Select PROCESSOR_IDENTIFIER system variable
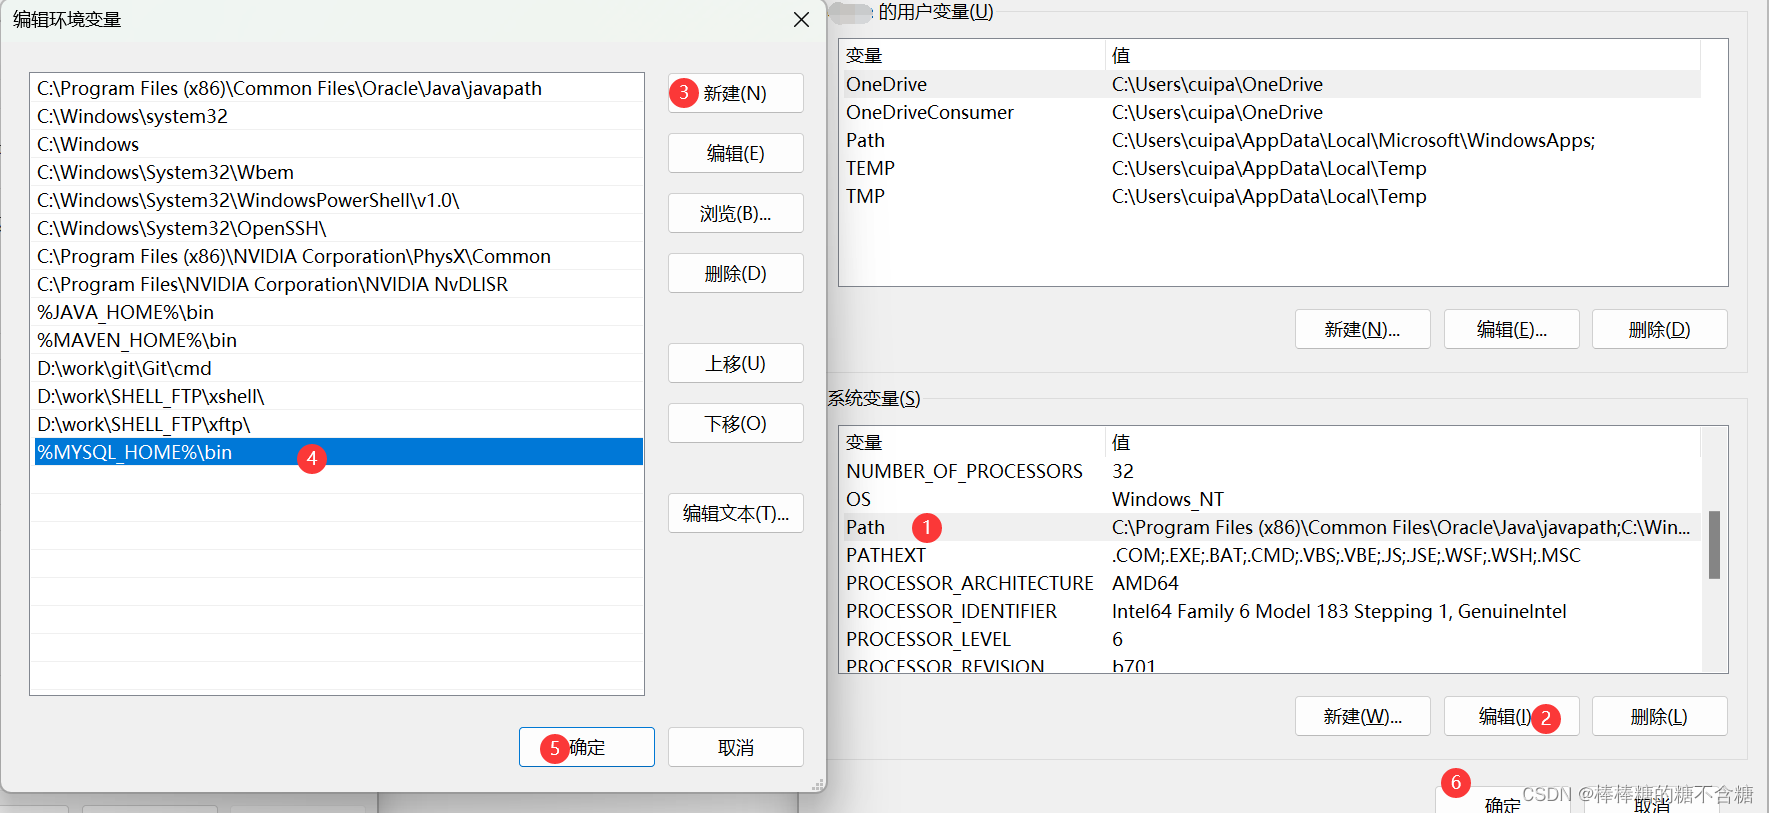 (1270, 611)
